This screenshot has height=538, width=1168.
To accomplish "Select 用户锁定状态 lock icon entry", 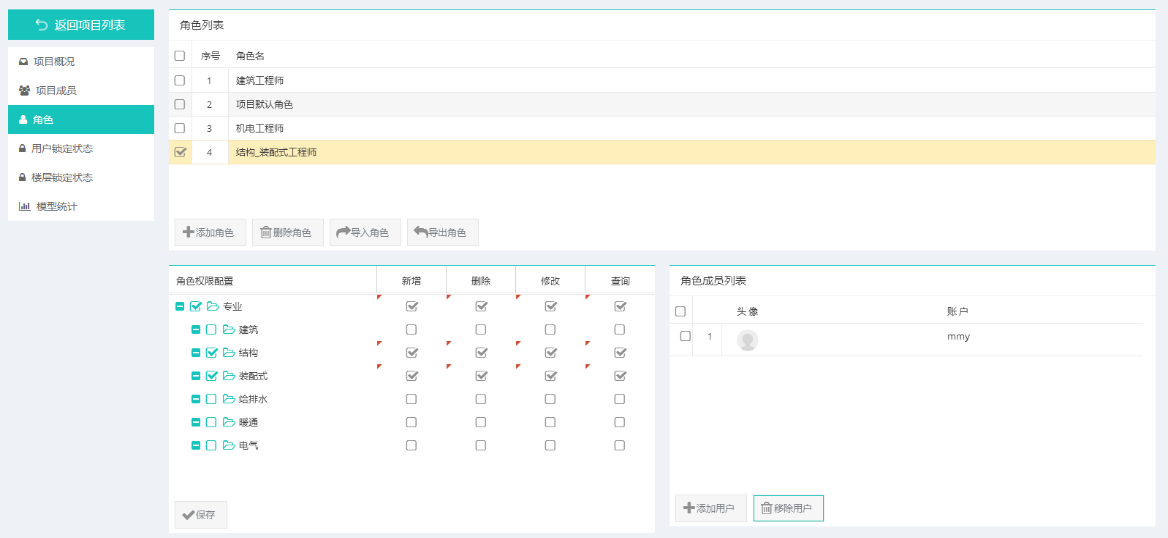I will point(61,149).
